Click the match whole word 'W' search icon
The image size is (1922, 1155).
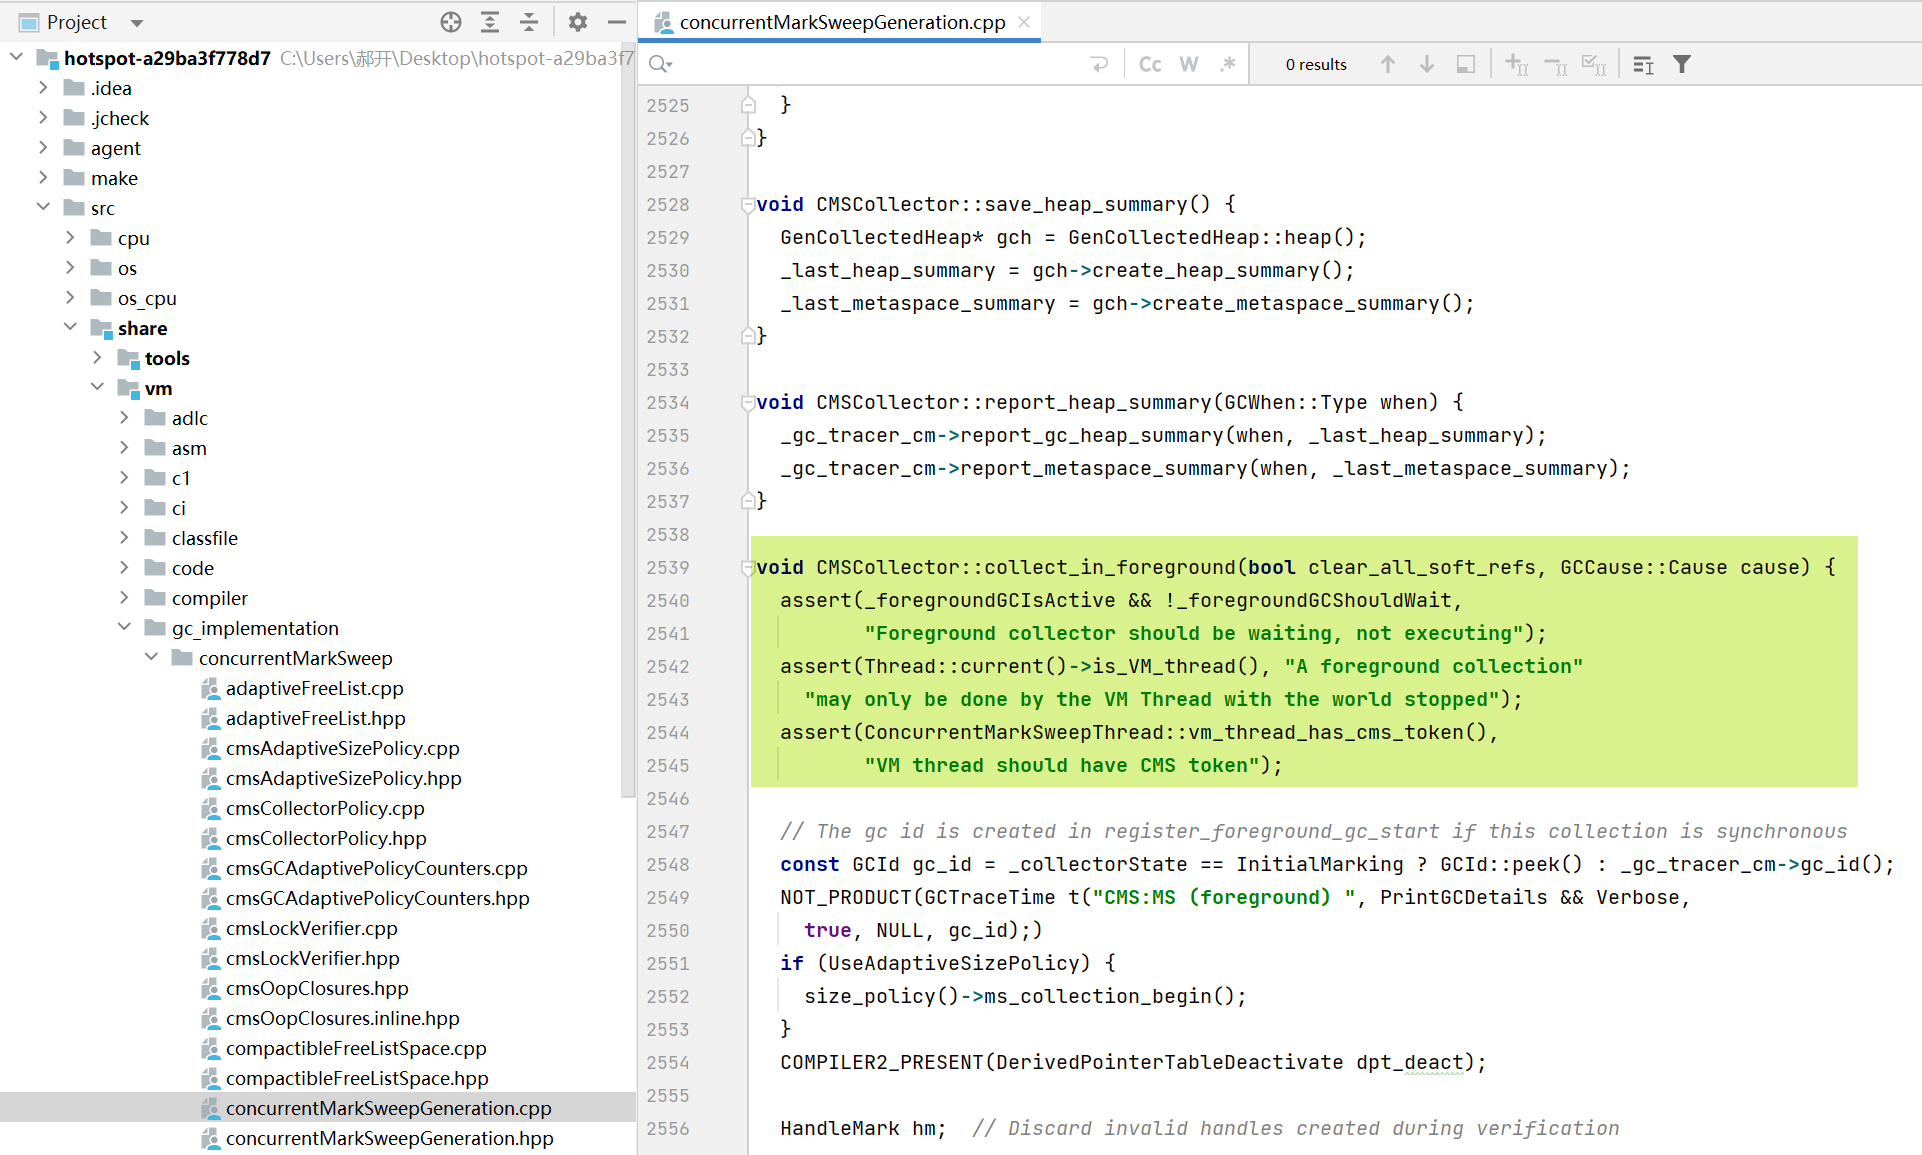pyautogui.click(x=1186, y=63)
